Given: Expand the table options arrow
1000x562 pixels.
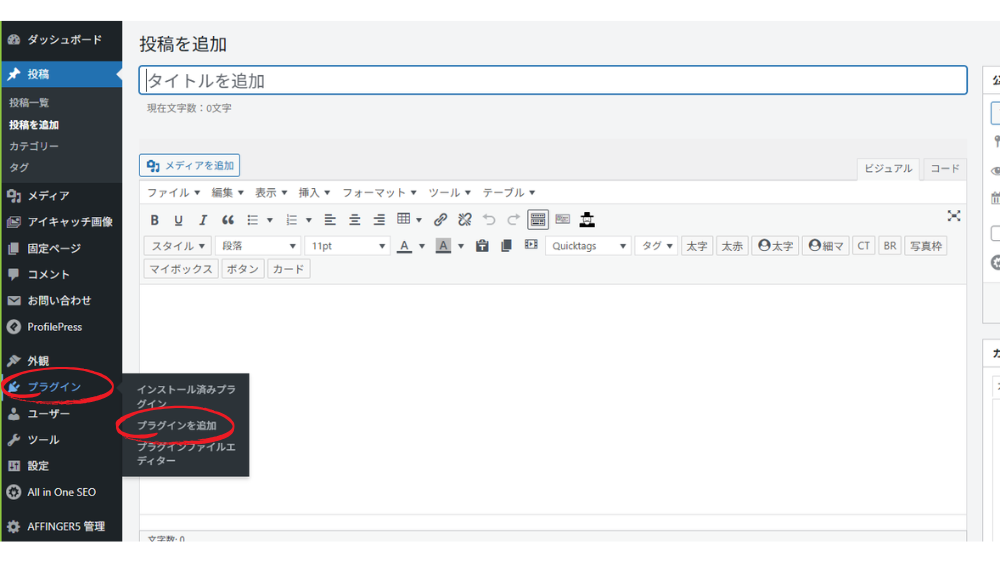Looking at the screenshot, I should (419, 221).
